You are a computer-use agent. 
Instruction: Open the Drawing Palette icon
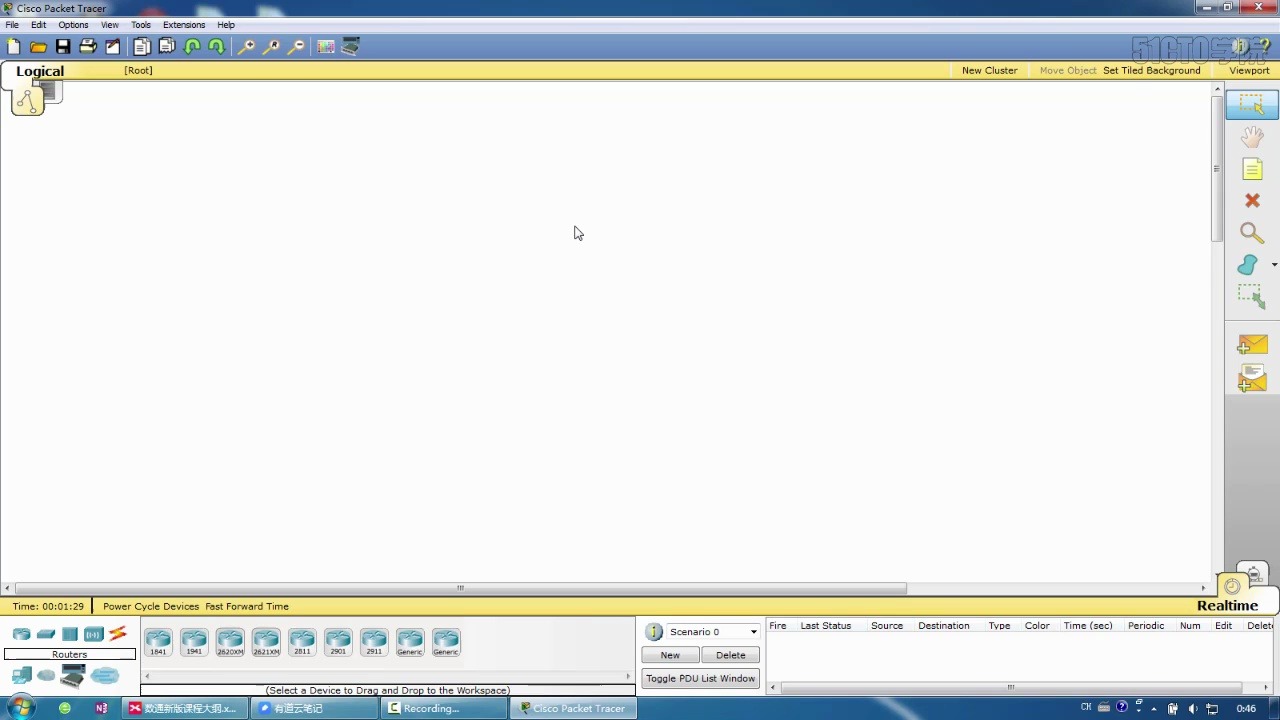tap(325, 47)
